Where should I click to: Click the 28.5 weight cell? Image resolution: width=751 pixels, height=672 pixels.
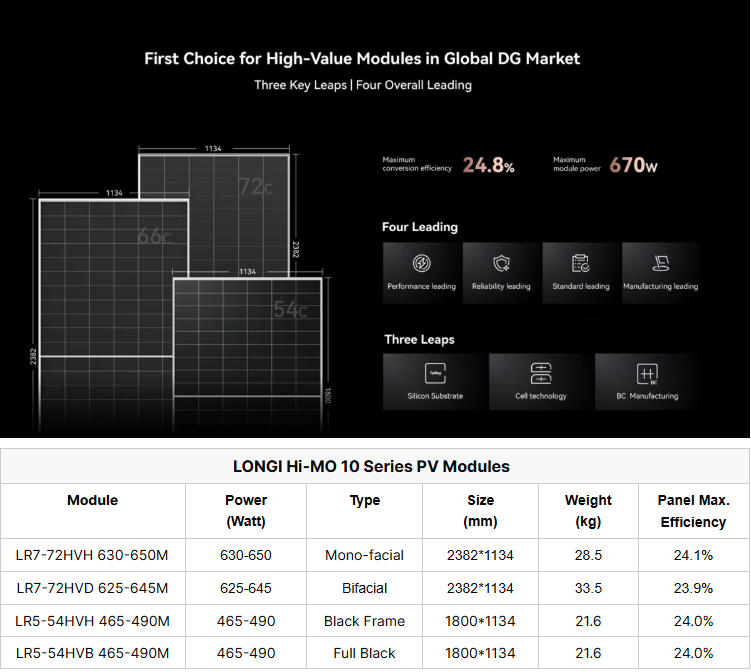coord(588,555)
